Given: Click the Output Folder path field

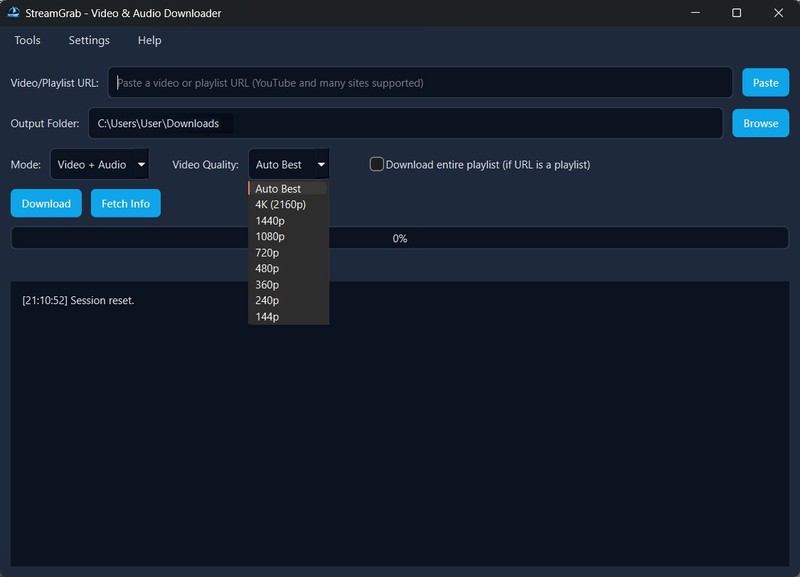Looking at the screenshot, I should tap(406, 123).
